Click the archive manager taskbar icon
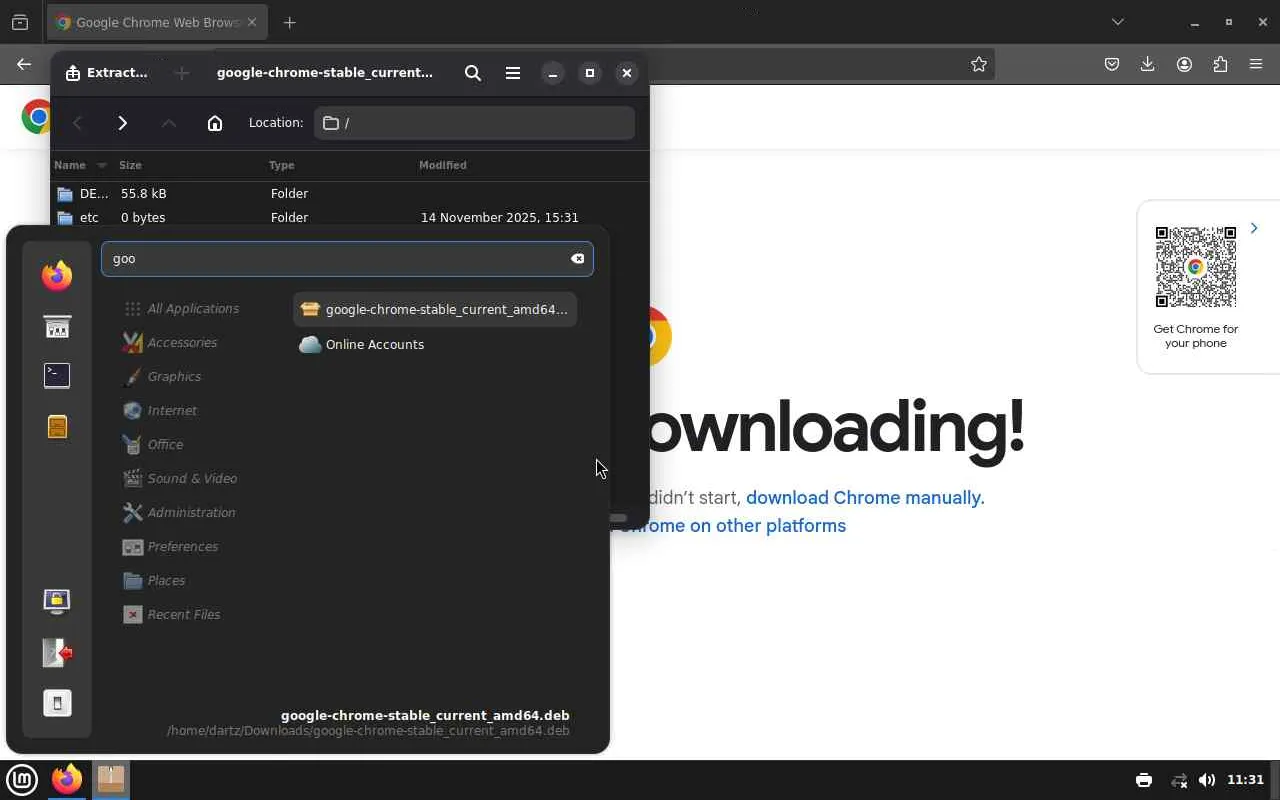1280x800 pixels. point(111,780)
